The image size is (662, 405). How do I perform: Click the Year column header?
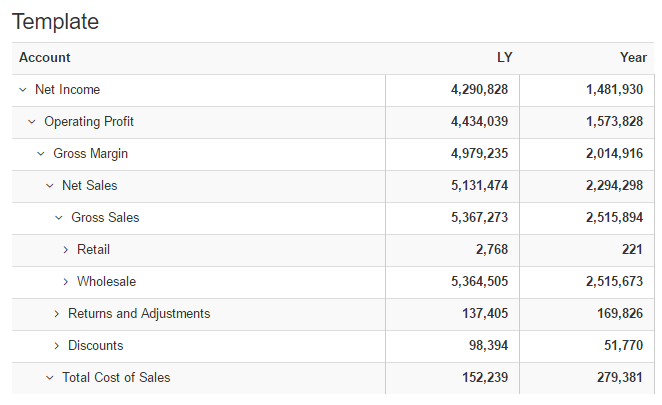633,58
